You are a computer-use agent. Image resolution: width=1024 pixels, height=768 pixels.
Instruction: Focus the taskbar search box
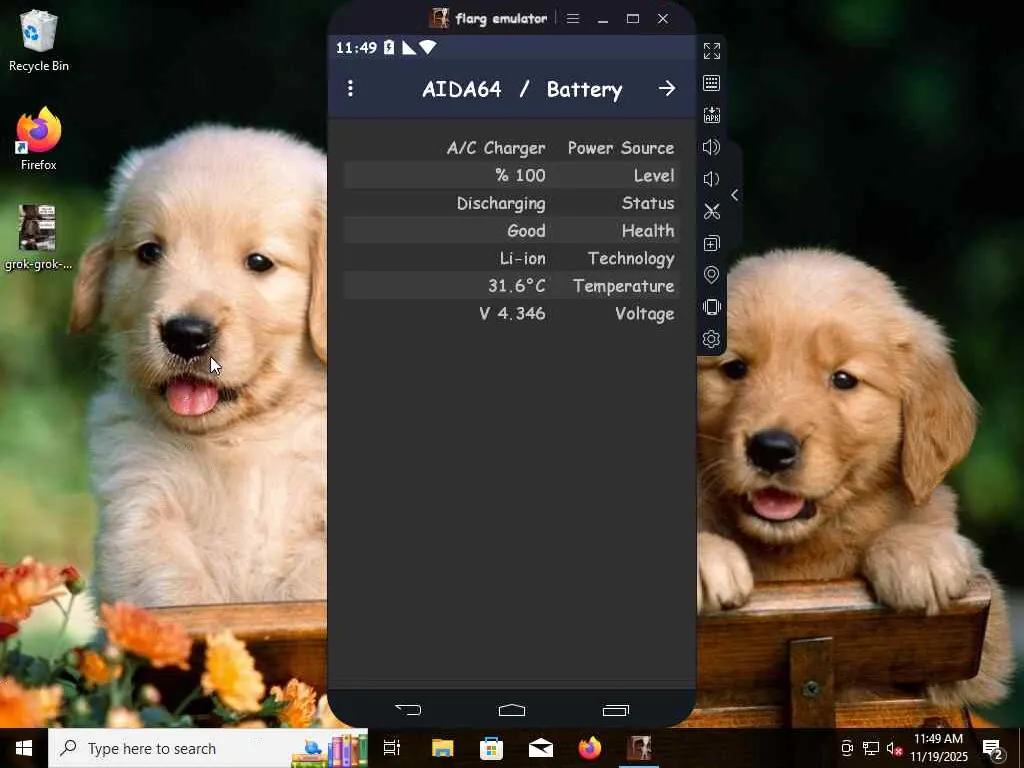click(208, 748)
